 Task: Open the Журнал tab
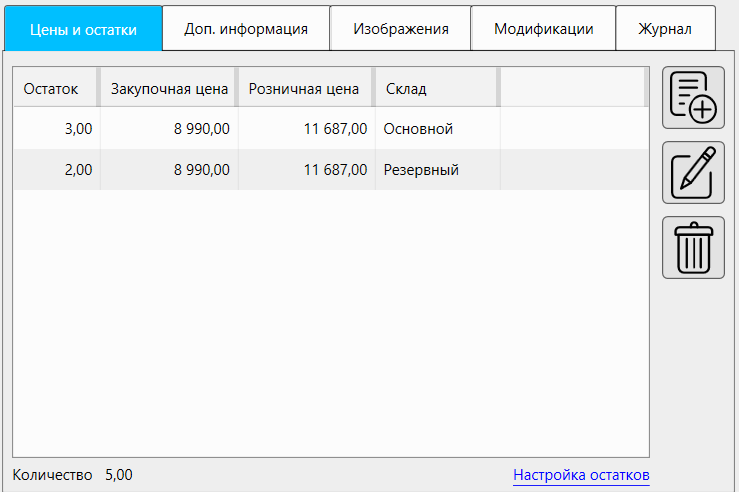pyautogui.click(x=665, y=29)
